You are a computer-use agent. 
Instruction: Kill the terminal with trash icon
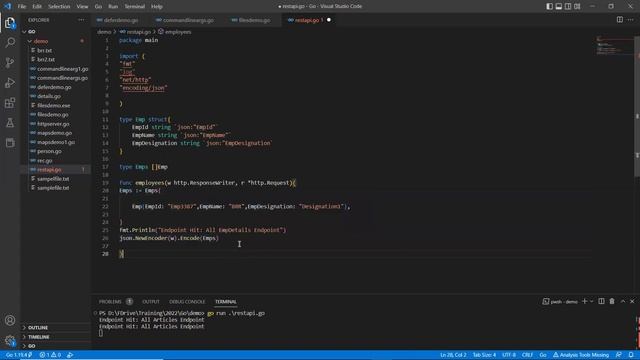tap(612, 301)
